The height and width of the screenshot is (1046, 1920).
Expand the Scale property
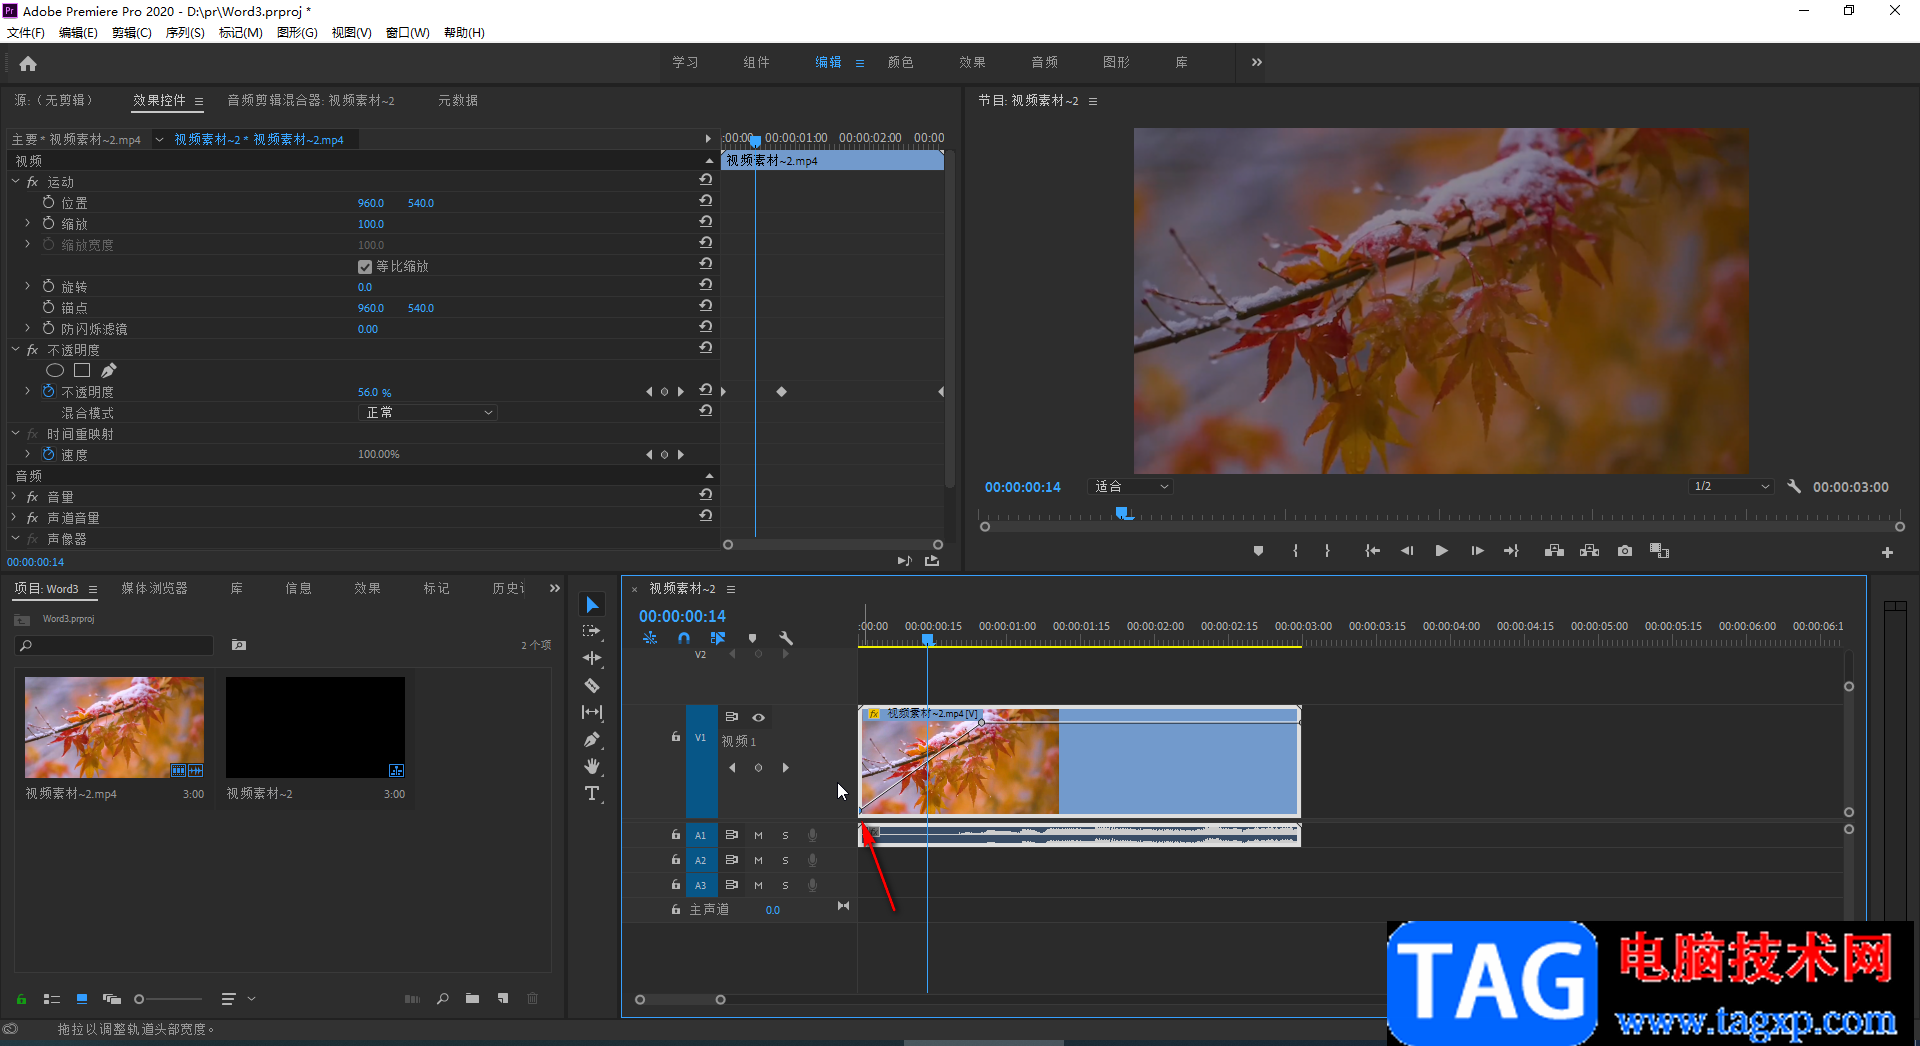pyautogui.click(x=28, y=224)
